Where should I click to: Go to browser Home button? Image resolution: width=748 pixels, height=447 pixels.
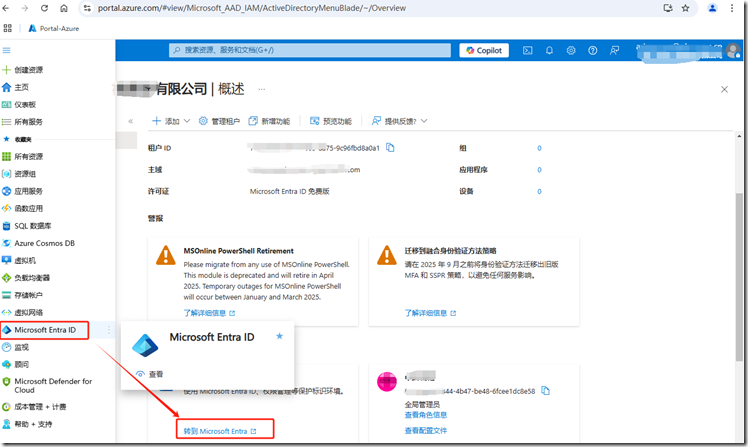click(64, 8)
